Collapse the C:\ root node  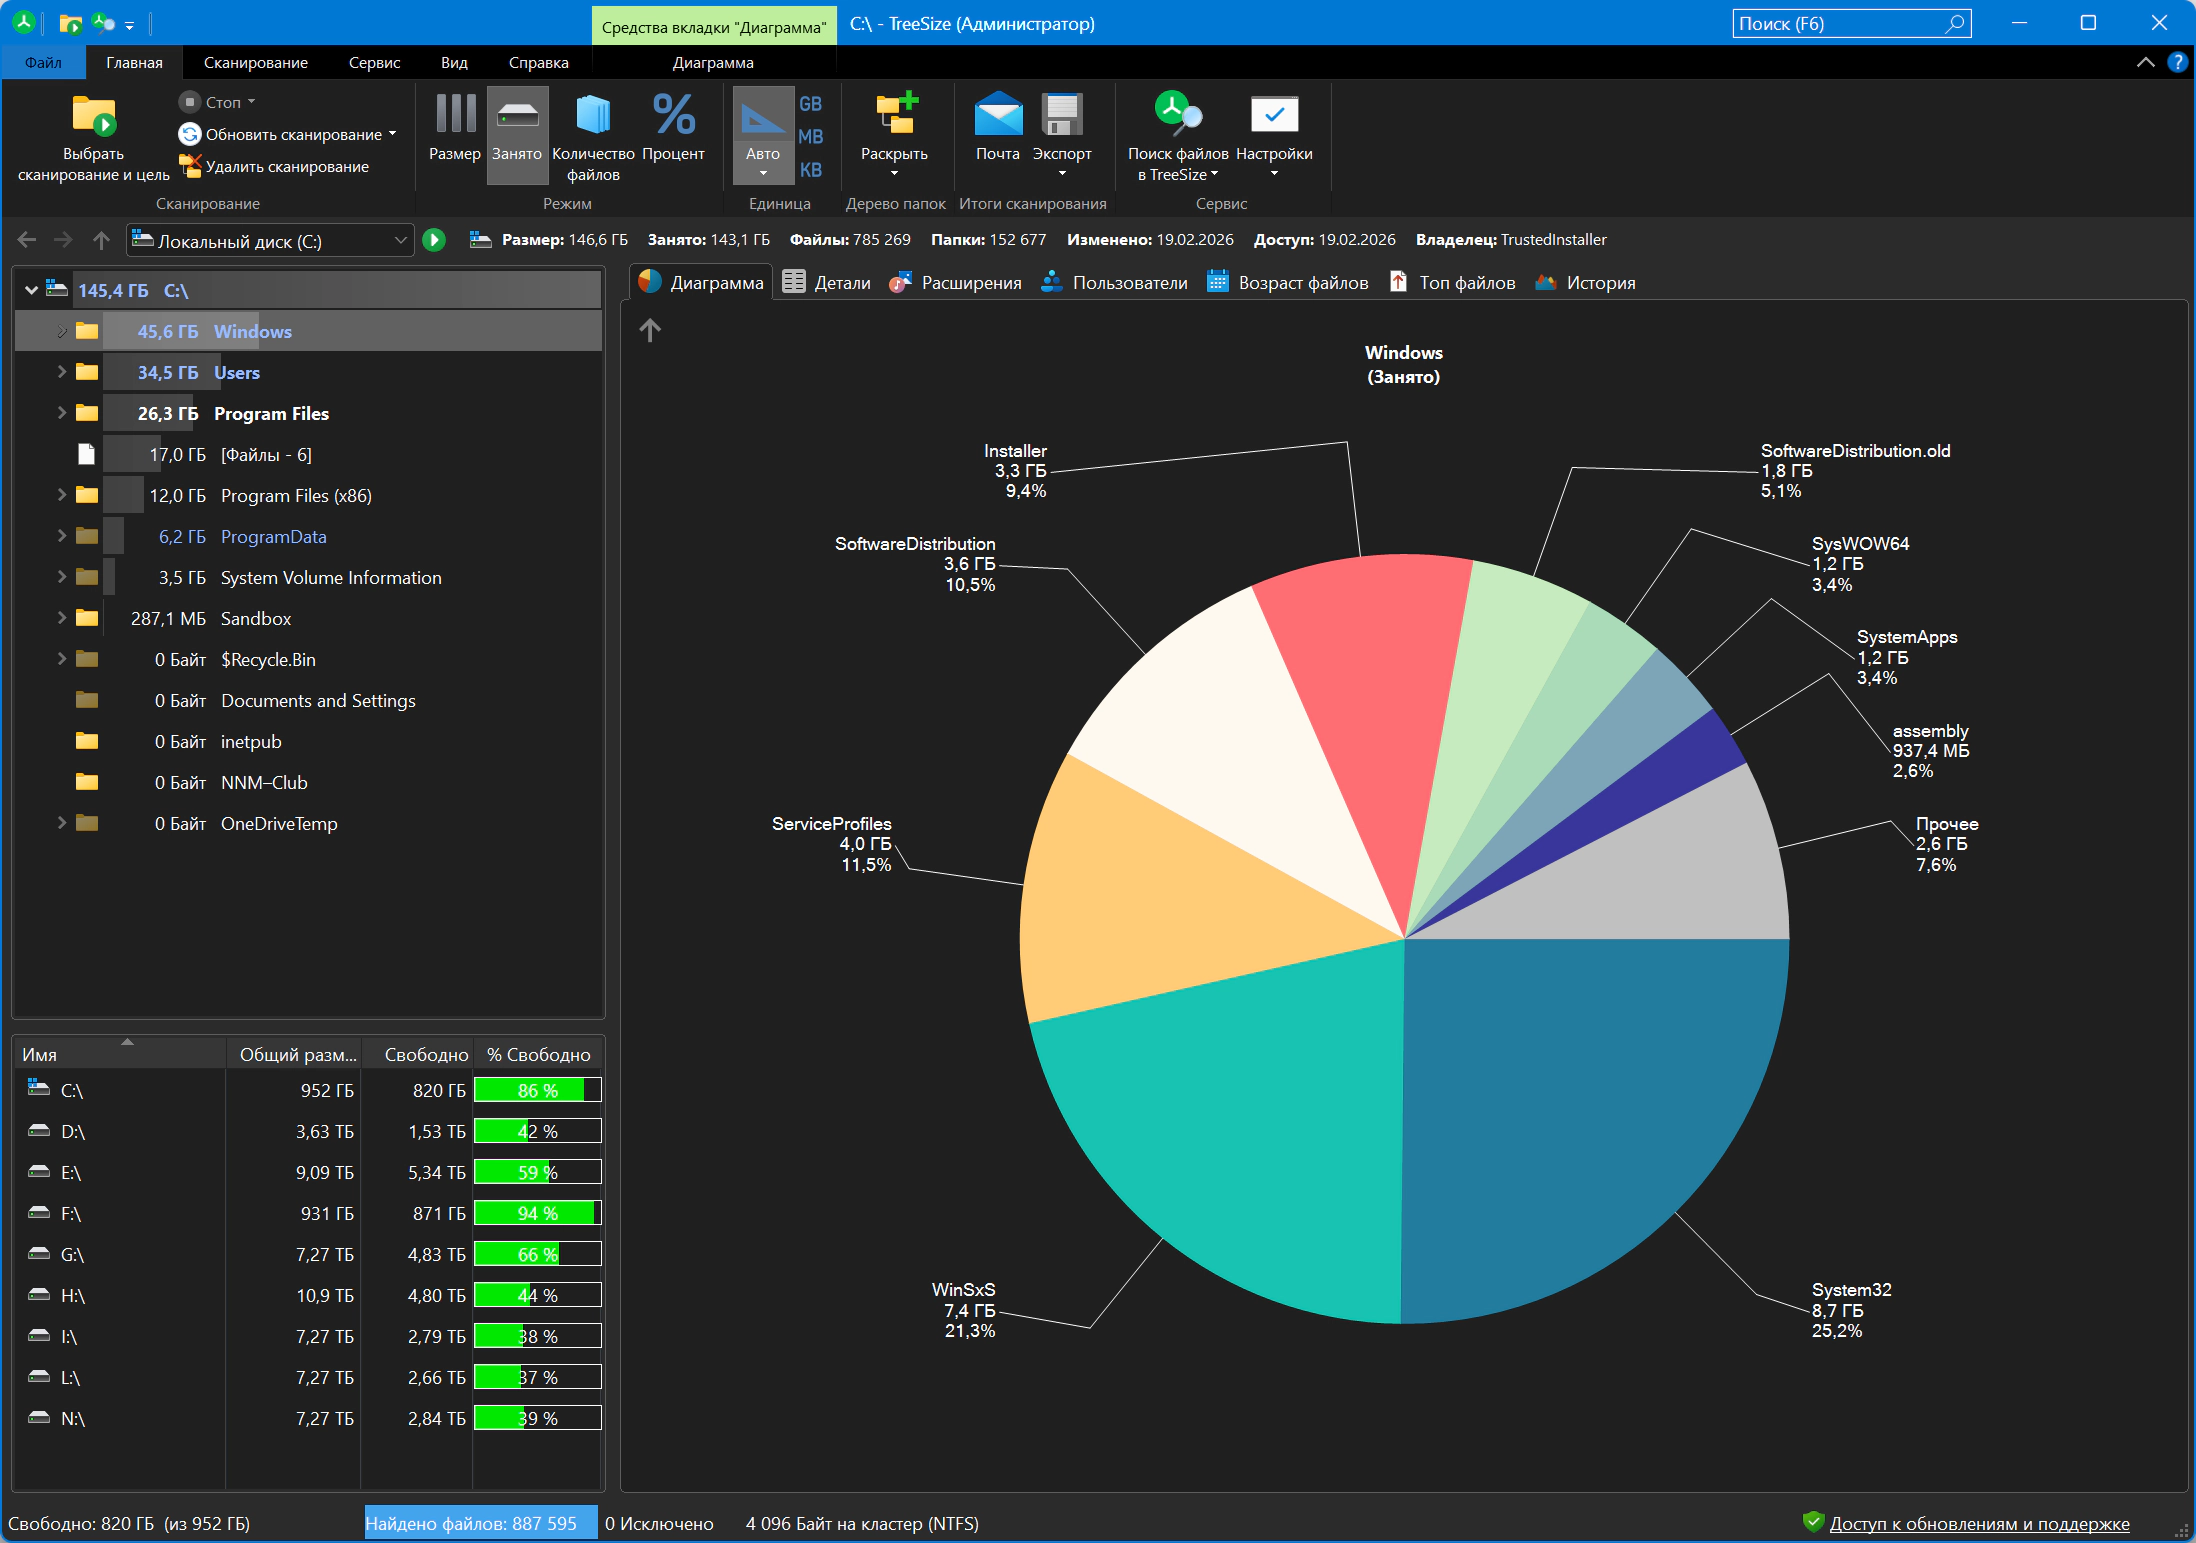pos(31,290)
